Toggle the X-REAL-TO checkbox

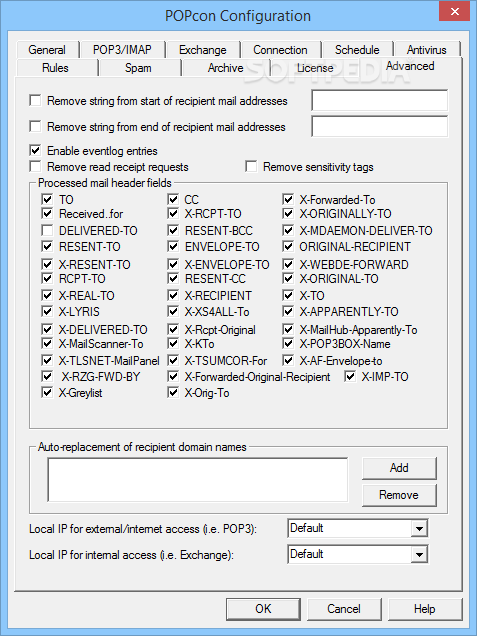click(47, 295)
